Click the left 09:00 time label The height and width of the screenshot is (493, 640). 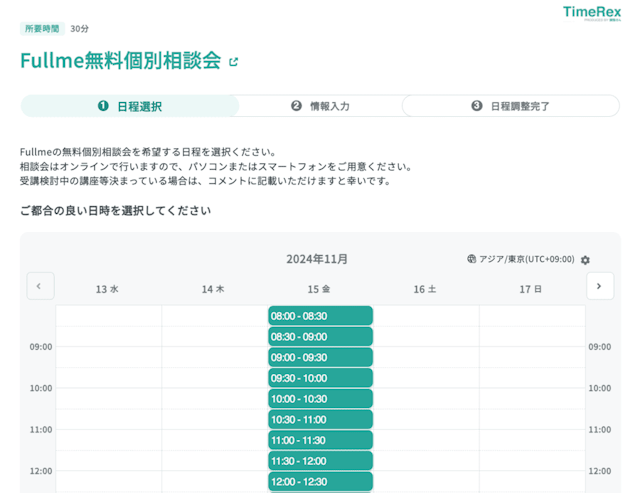pyautogui.click(x=41, y=347)
